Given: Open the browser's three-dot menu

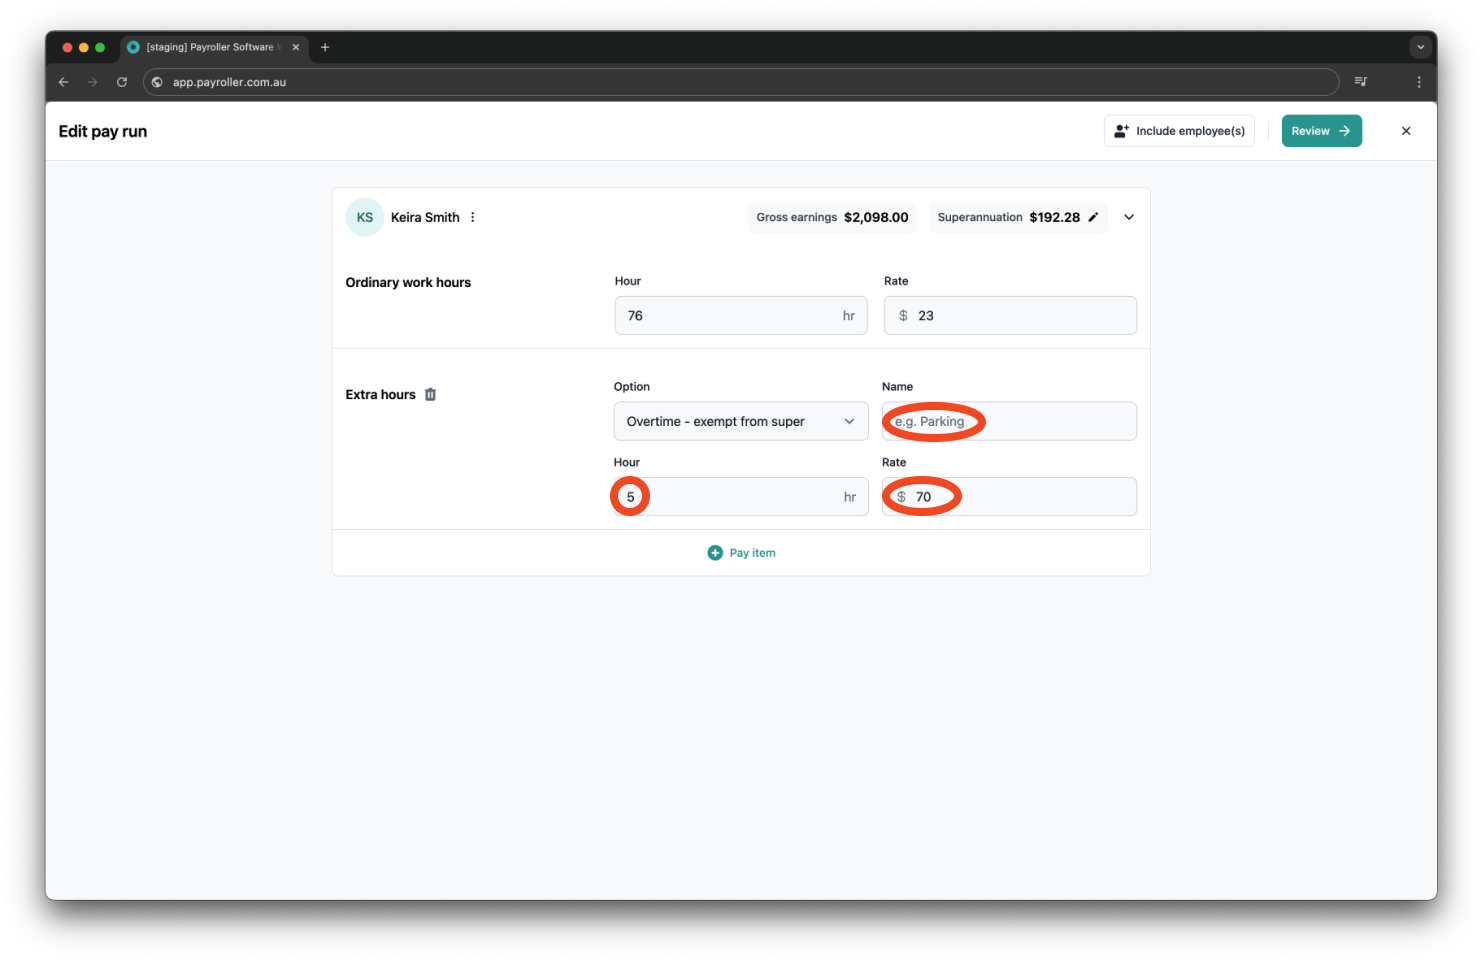Looking at the screenshot, I should click(1418, 82).
